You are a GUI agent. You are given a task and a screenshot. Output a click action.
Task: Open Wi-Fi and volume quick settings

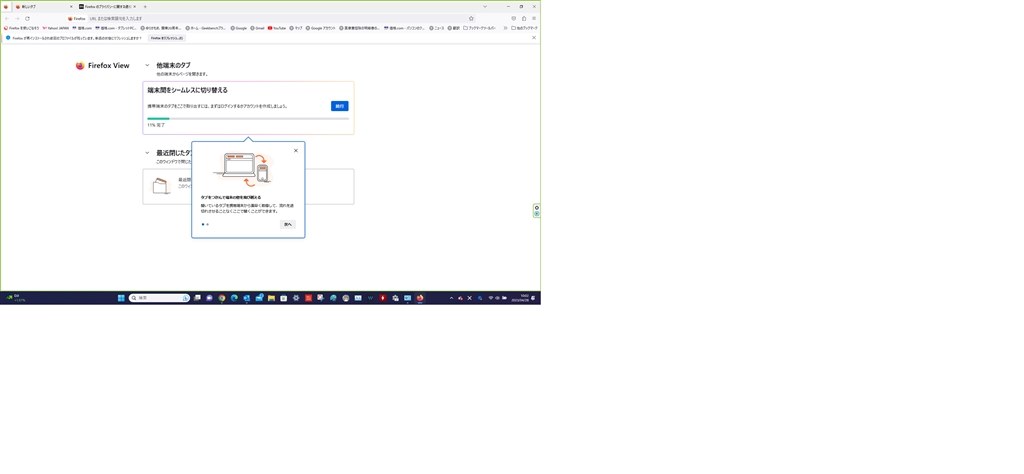click(498, 298)
